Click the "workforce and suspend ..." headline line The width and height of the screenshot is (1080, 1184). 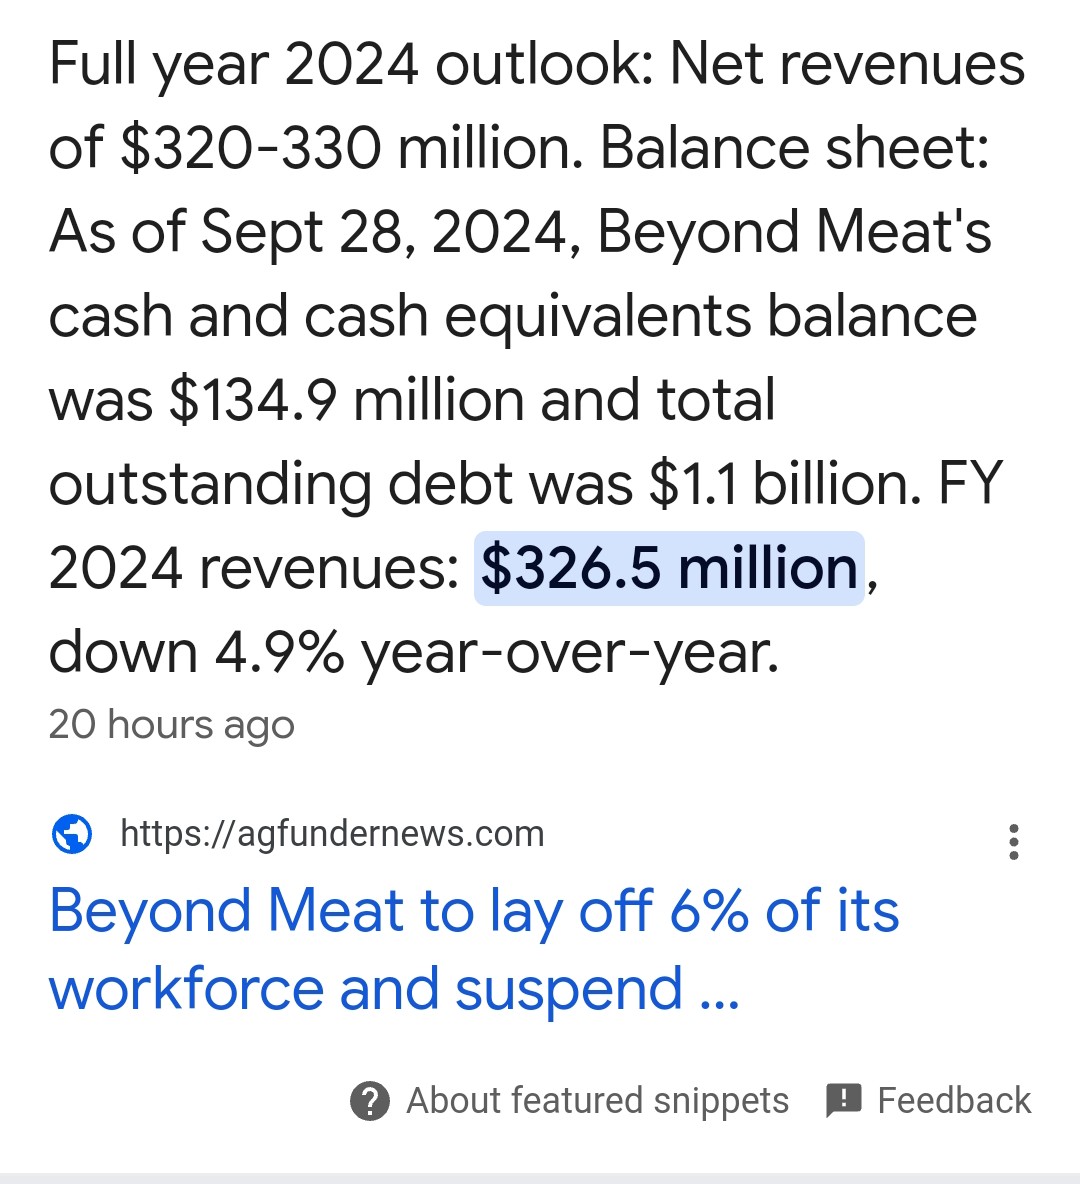[x=393, y=989]
